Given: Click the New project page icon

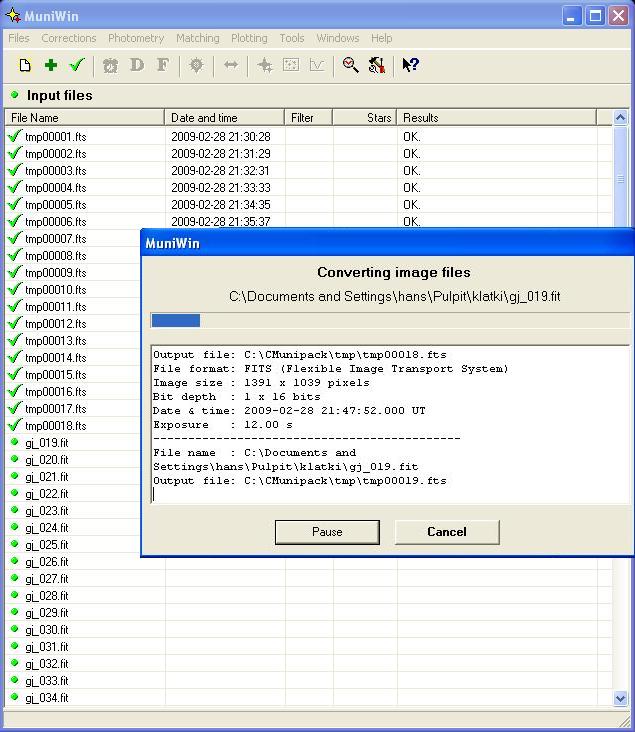Looking at the screenshot, I should 25,65.
